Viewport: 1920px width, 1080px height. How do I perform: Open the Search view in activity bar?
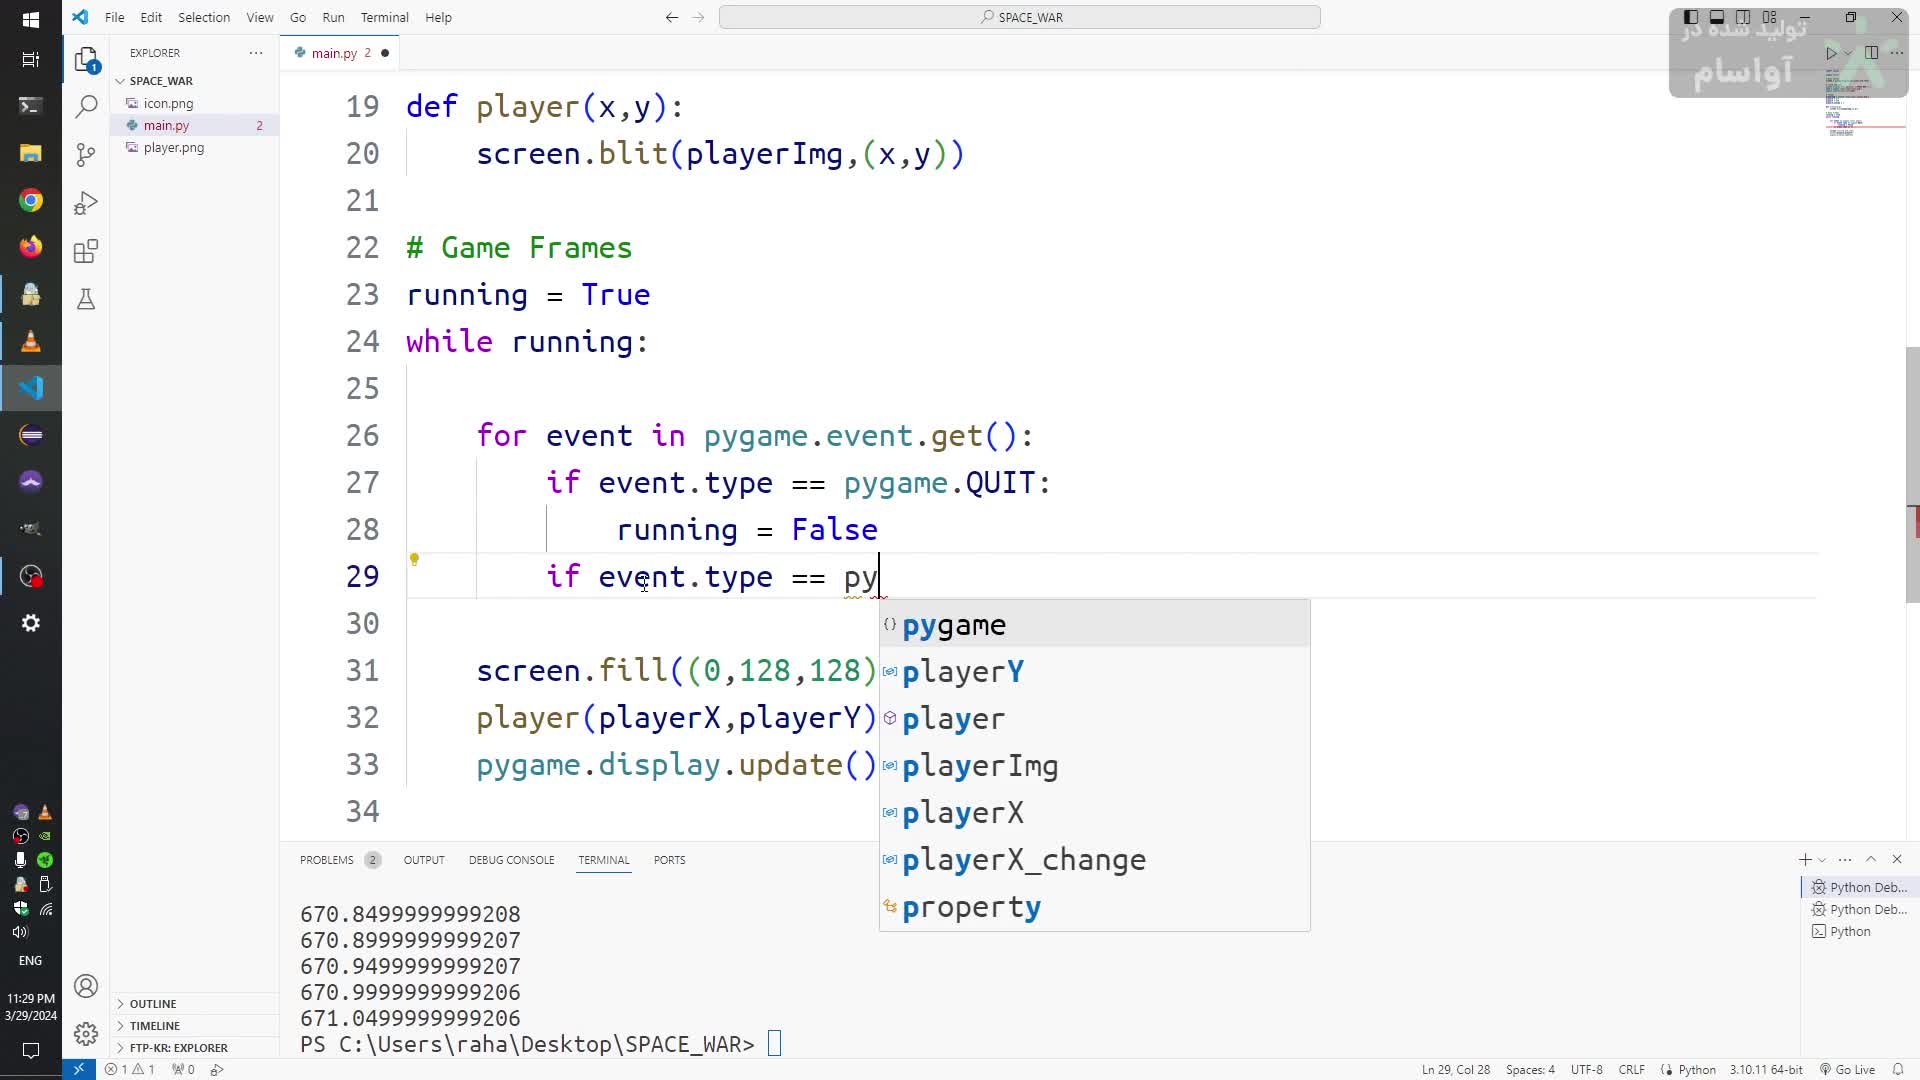pos(86,106)
